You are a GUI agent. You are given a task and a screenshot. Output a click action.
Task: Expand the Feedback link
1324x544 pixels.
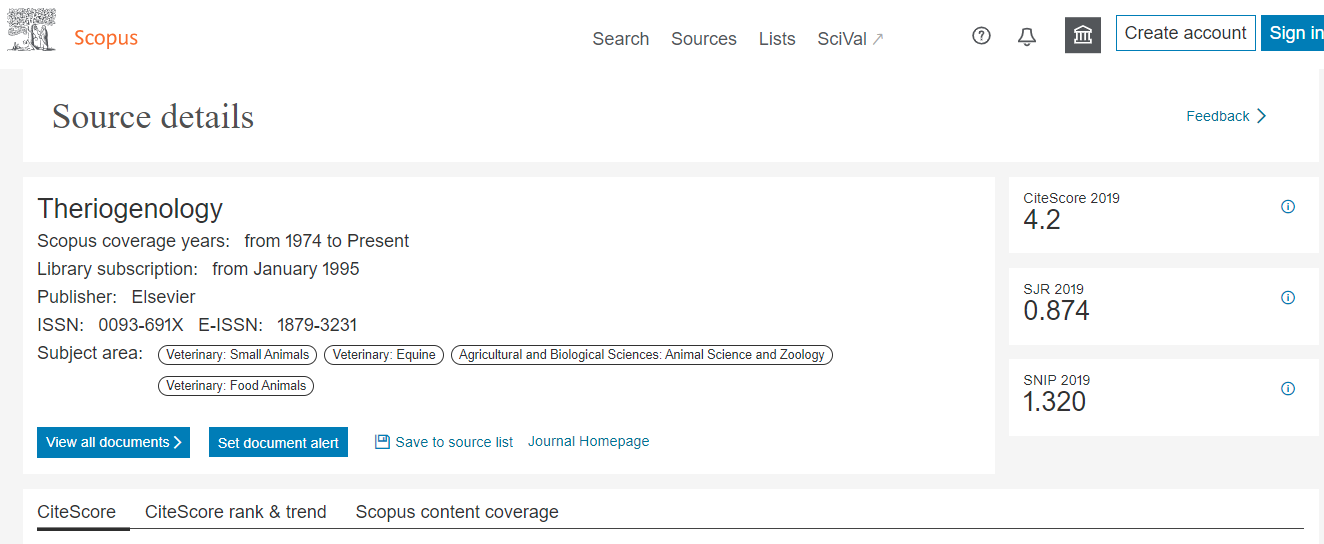[1226, 116]
